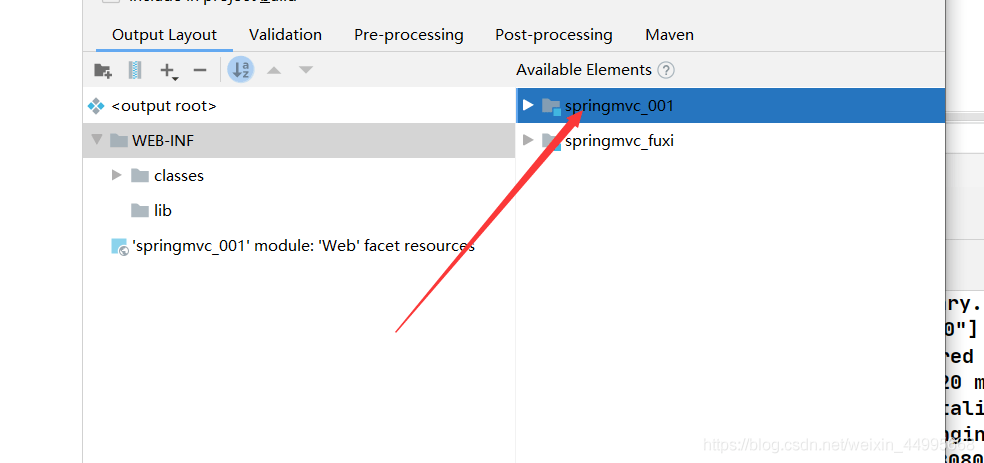Expand the springmvc_fuxi available element
The image size is (984, 463).
[x=528, y=141]
